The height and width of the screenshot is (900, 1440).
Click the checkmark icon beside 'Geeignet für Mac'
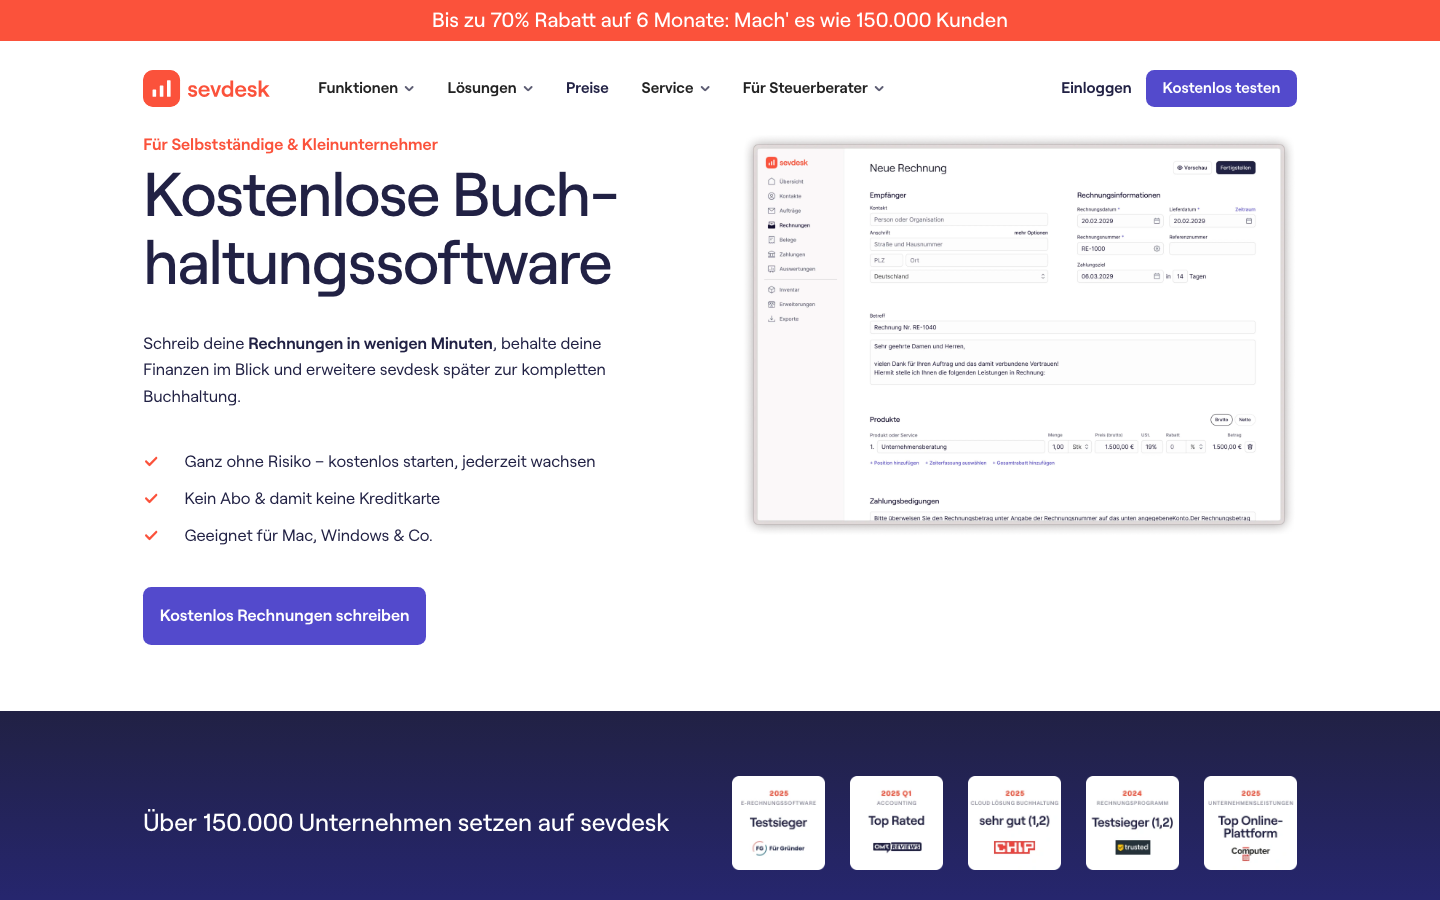(x=151, y=535)
